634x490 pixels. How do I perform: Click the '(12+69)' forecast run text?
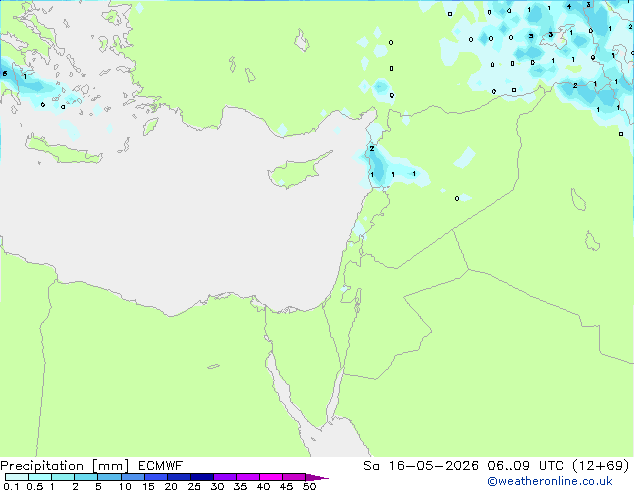600,466
